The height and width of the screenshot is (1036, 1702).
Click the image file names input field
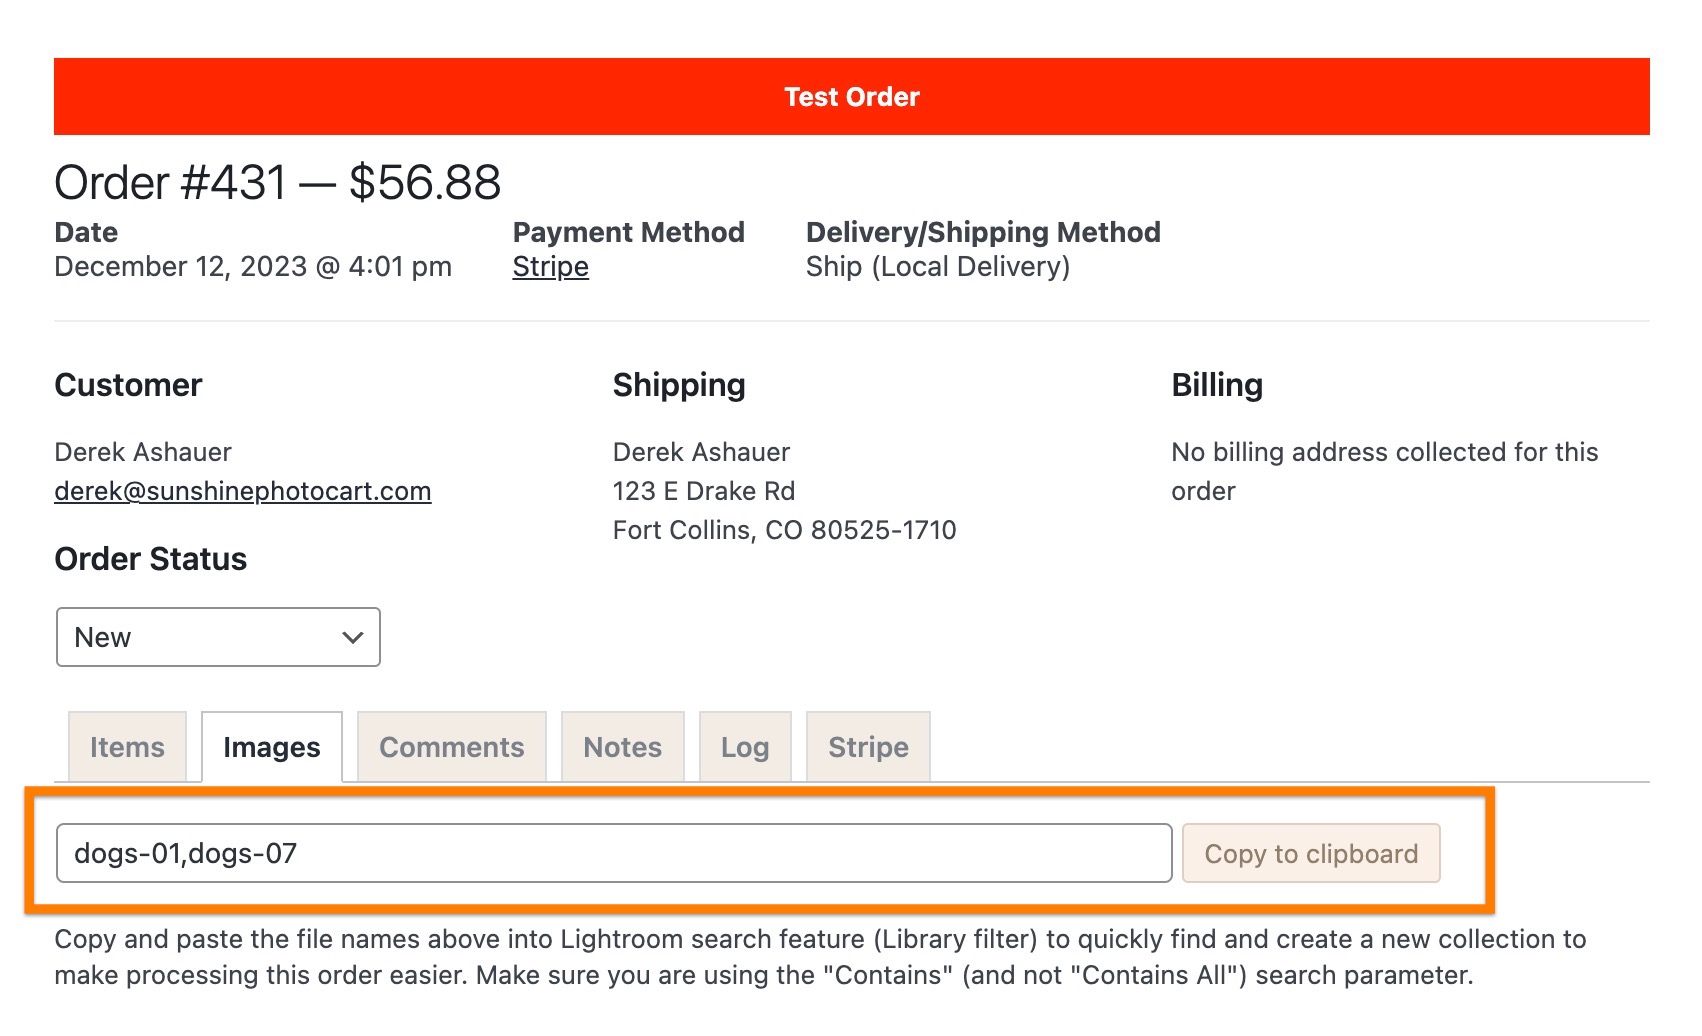click(x=614, y=853)
